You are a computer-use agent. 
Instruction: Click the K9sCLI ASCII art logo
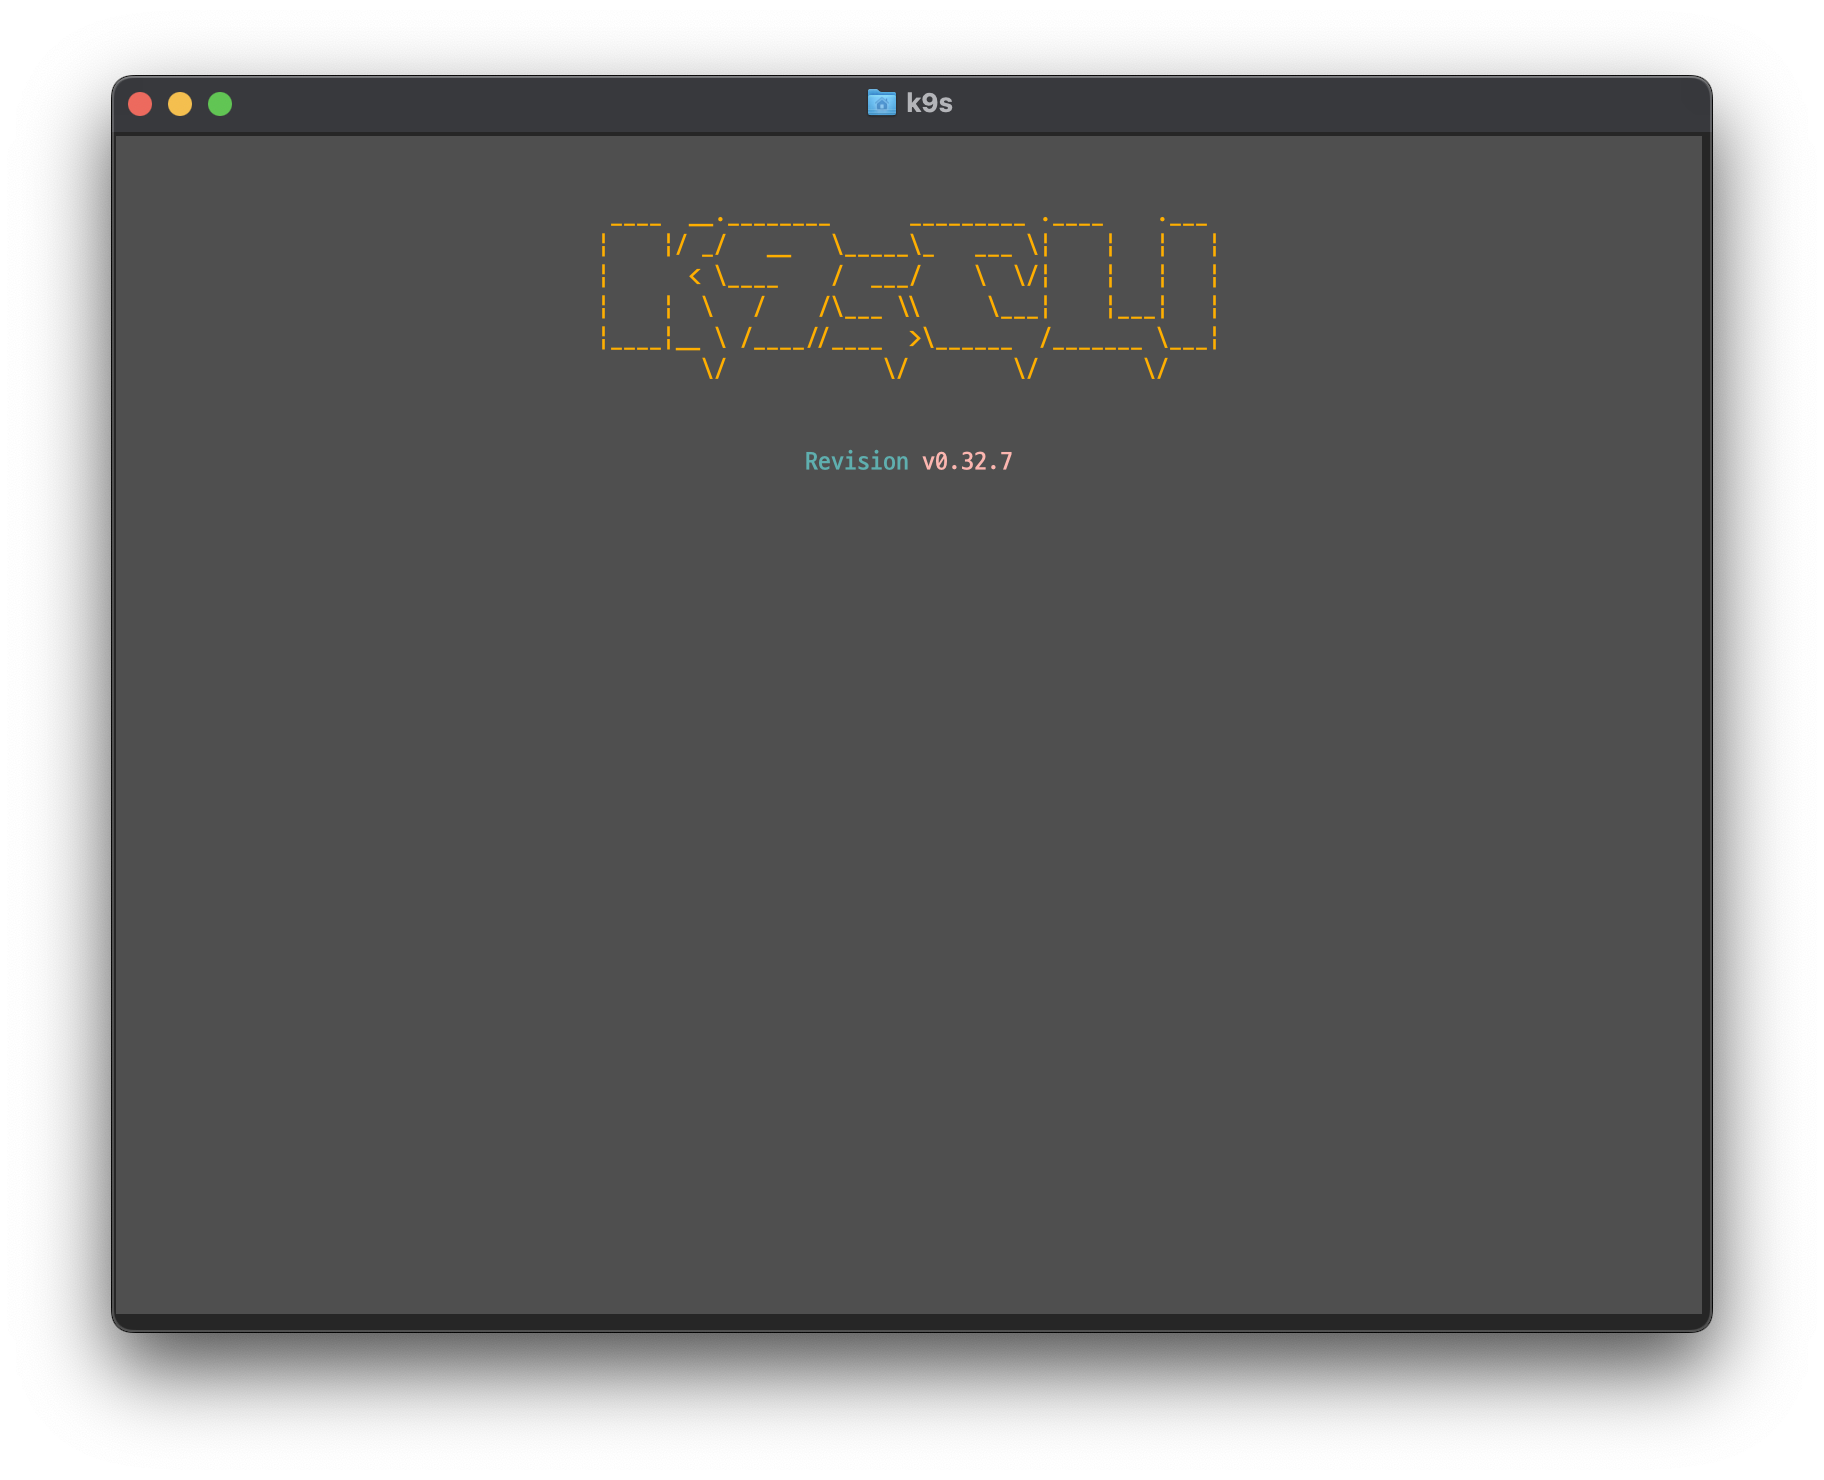(x=909, y=298)
